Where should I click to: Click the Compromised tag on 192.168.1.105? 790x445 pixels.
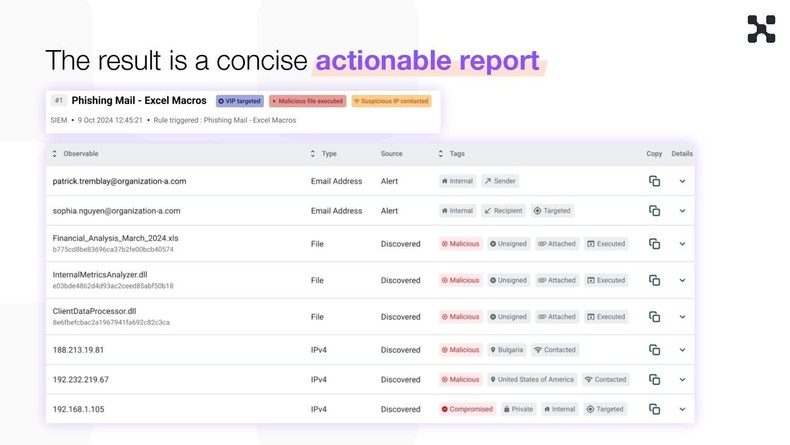point(467,409)
